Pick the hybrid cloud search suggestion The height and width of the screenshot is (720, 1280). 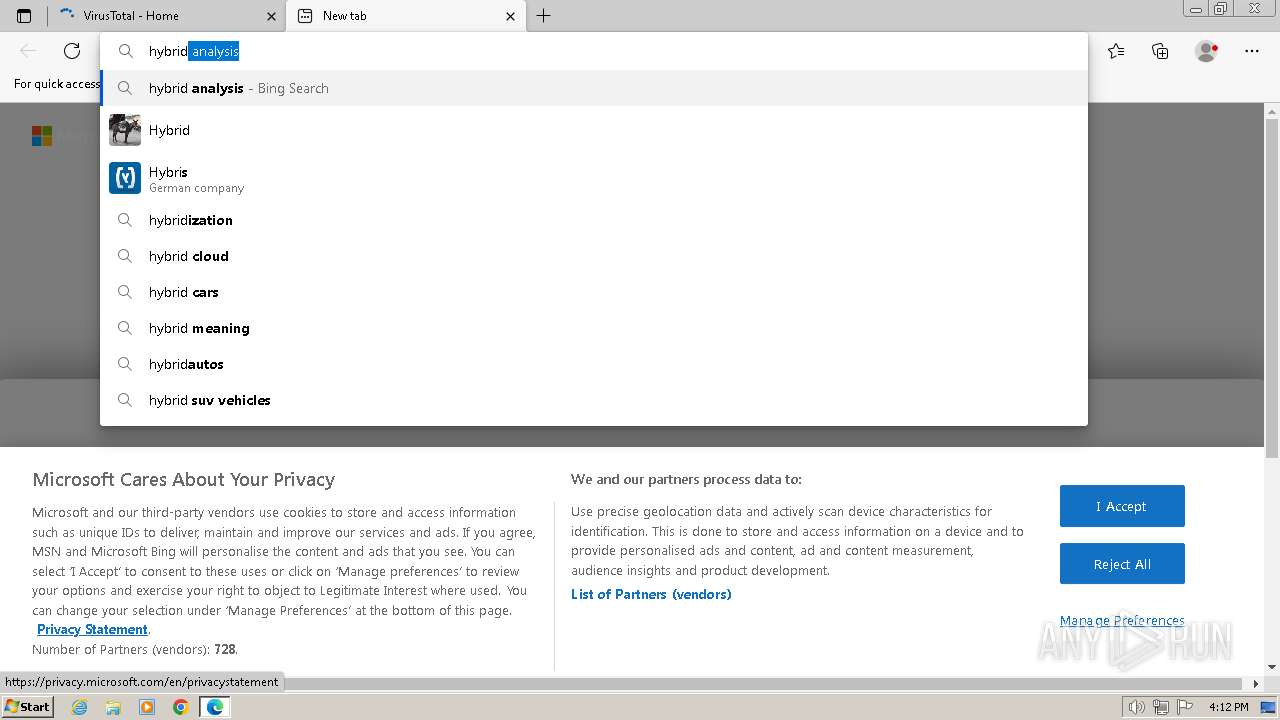(x=594, y=256)
